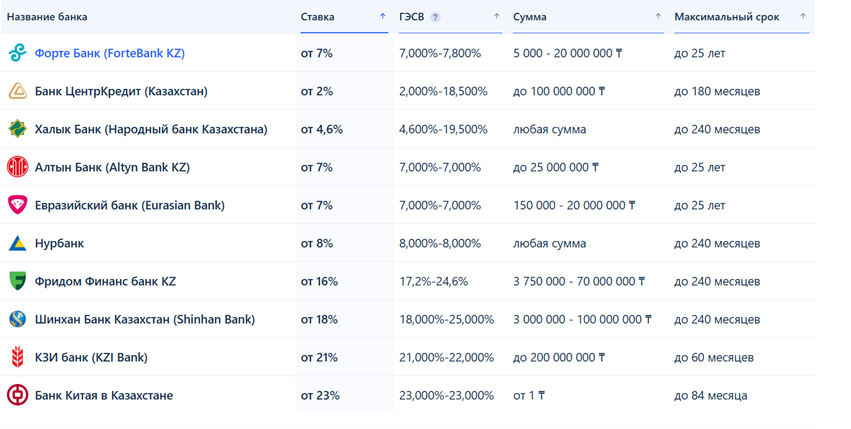Click ГЭСВ value '7,000%-7,800%'
Image resolution: width=851 pixels, height=429 pixels.
(x=440, y=53)
